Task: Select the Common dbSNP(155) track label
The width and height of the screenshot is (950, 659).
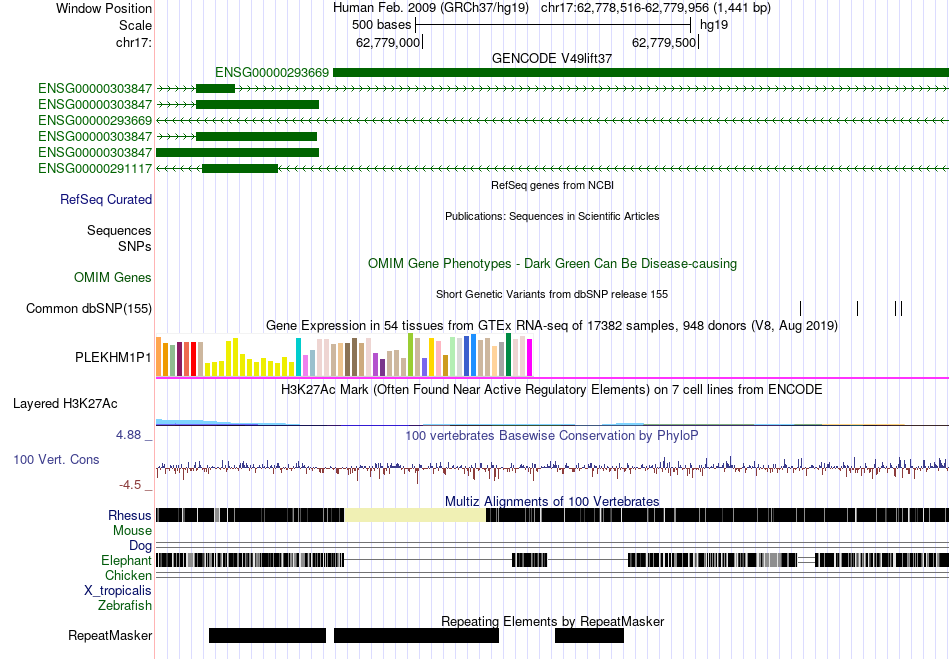Action: (88, 308)
